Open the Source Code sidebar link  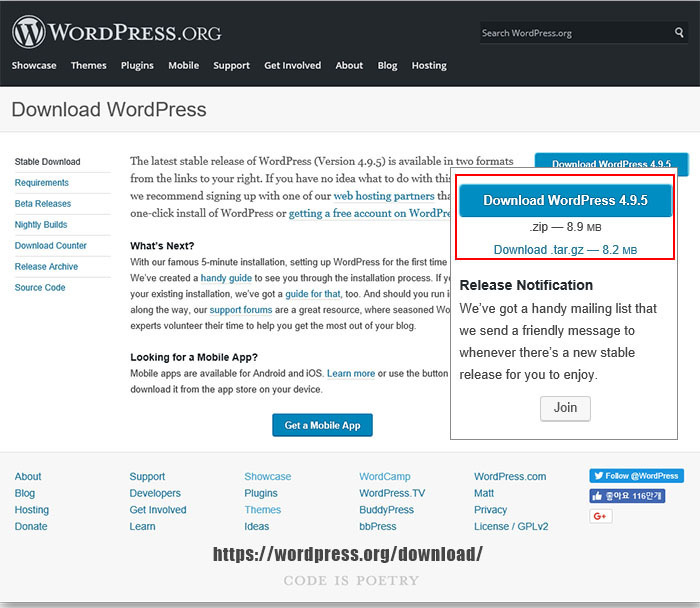(x=40, y=287)
